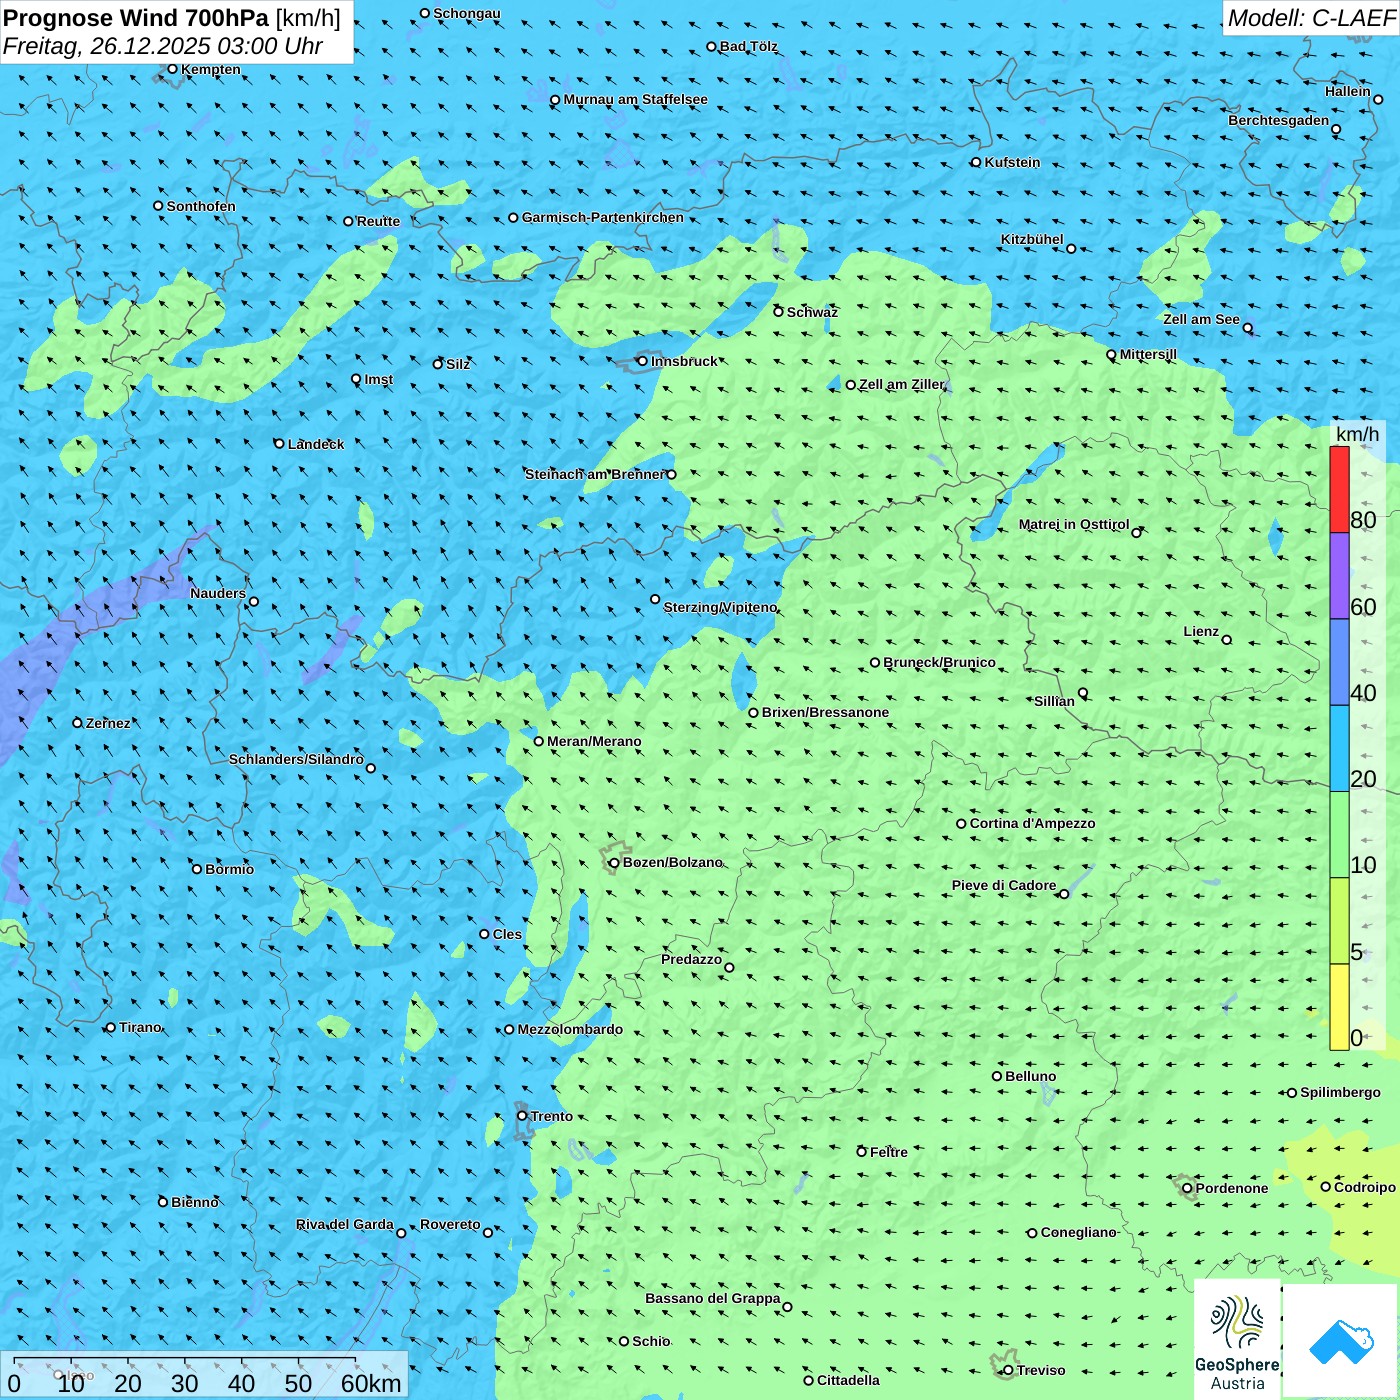Click the Zernez location dot

(x=77, y=722)
